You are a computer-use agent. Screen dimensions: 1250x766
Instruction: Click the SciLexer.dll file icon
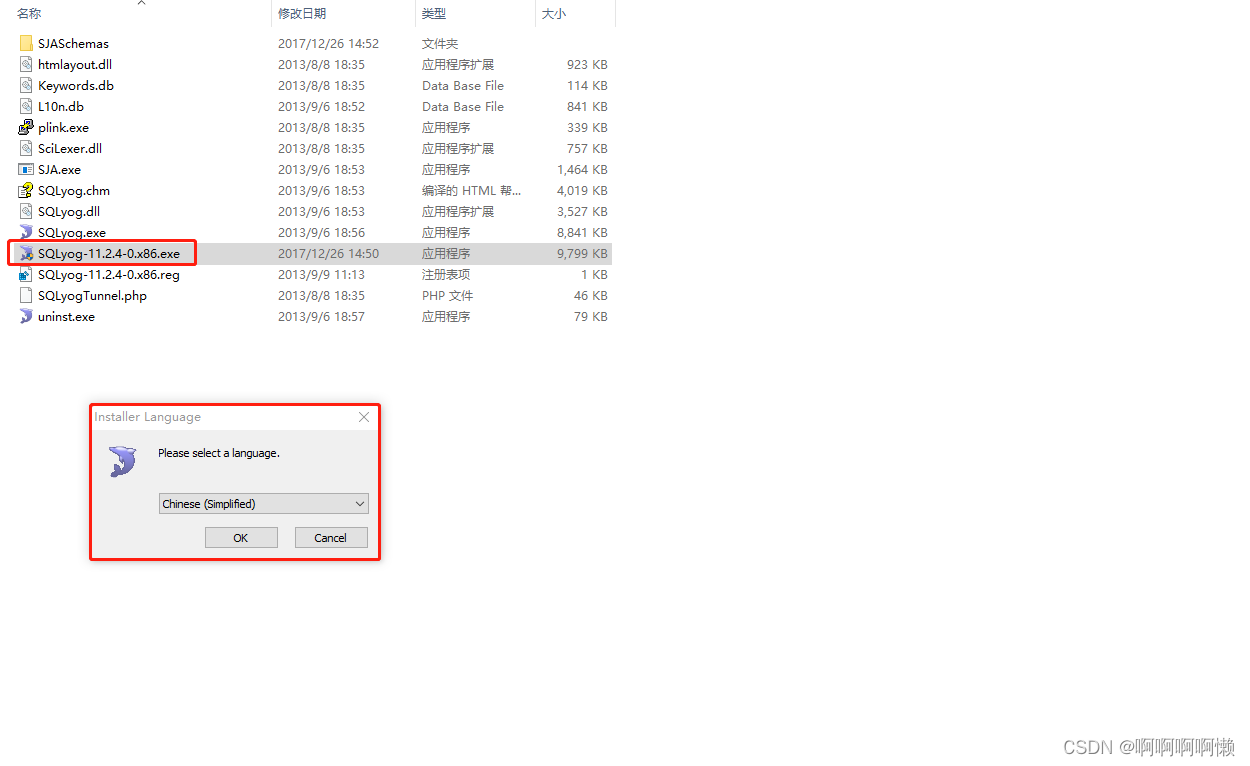point(26,148)
